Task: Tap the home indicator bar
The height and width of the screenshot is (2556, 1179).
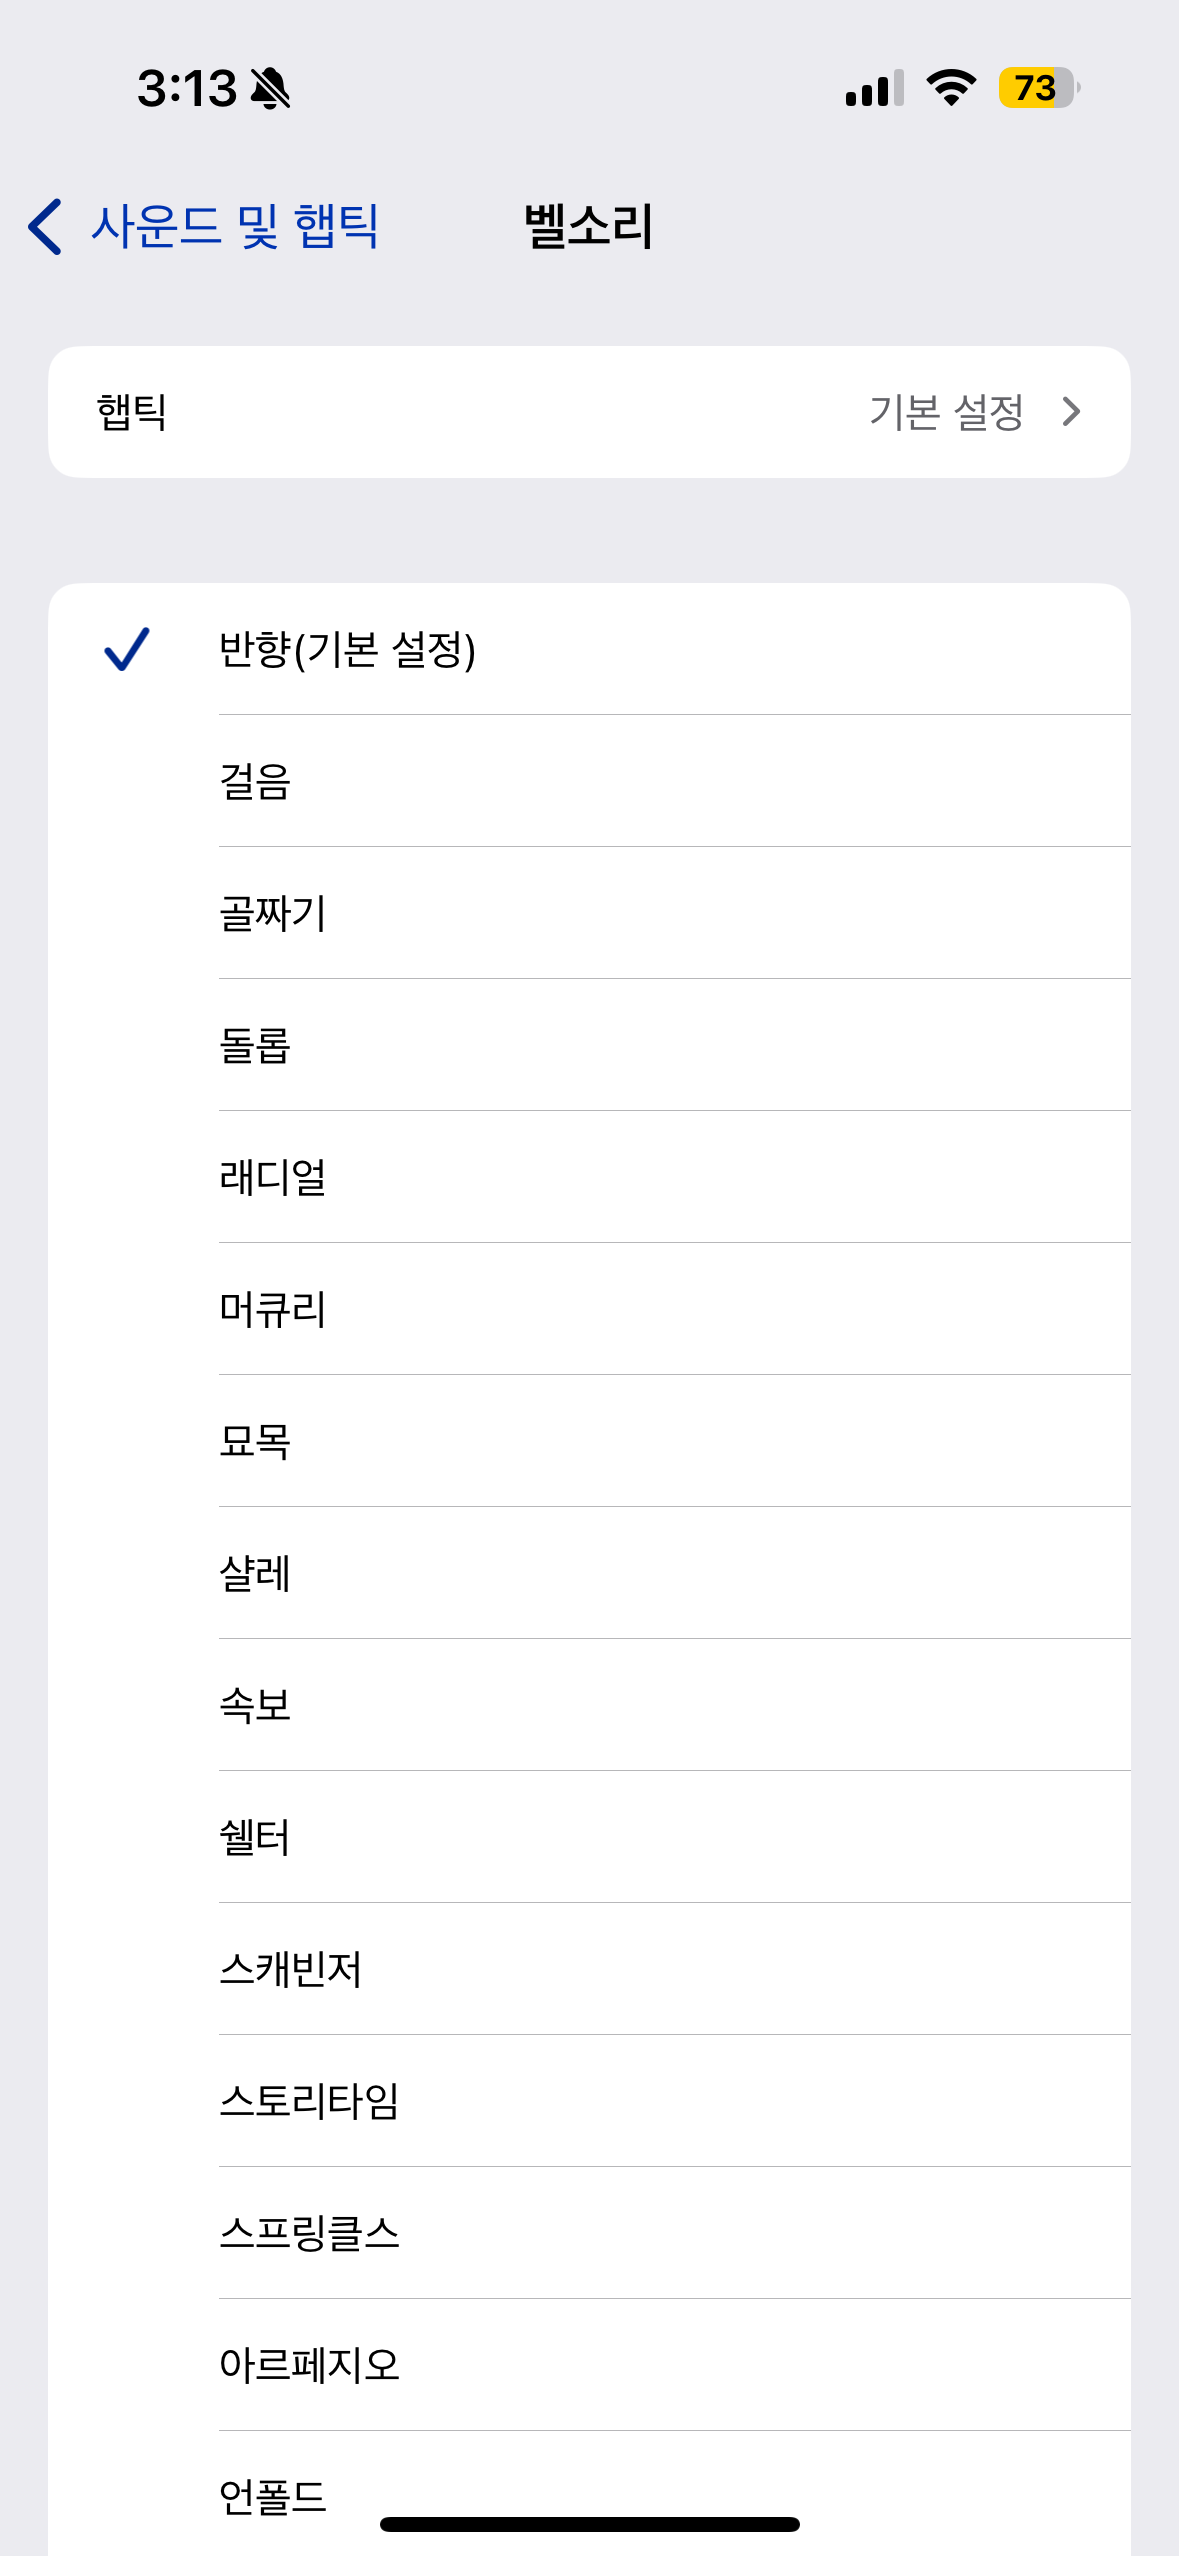Action: tap(589, 2524)
